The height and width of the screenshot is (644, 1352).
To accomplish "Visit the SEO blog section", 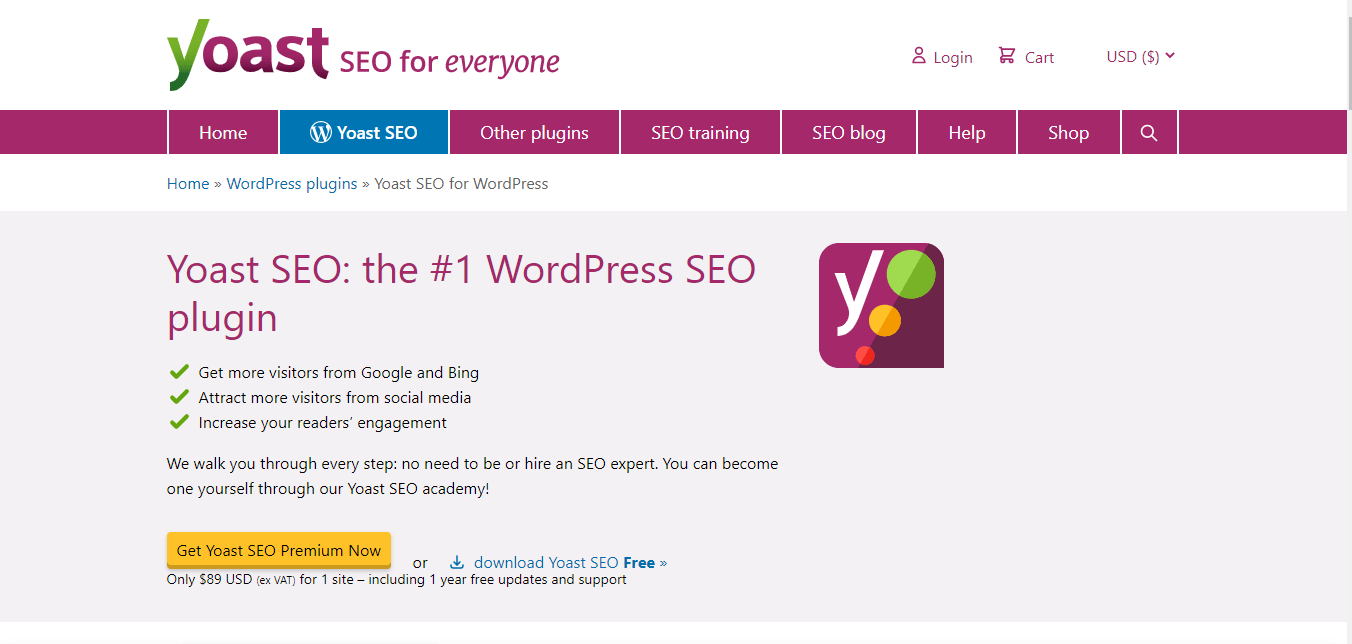I will click(x=848, y=133).
